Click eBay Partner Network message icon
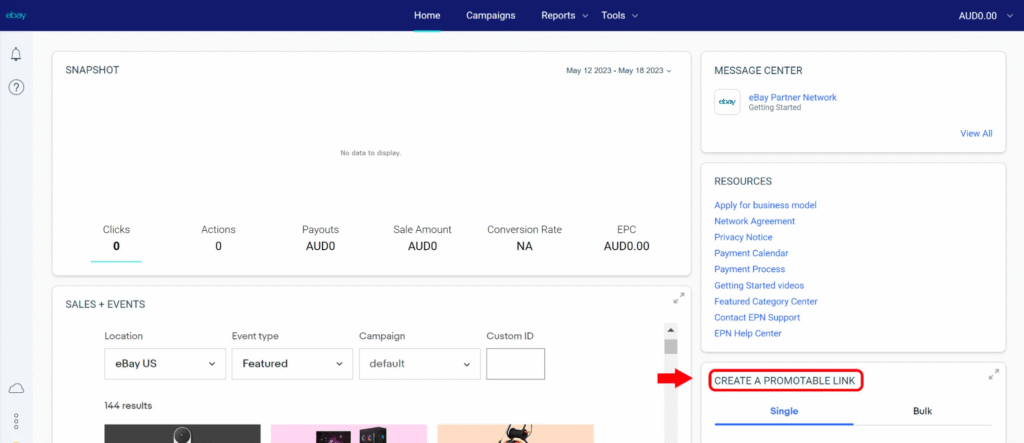This screenshot has width=1024, height=443. click(x=727, y=102)
